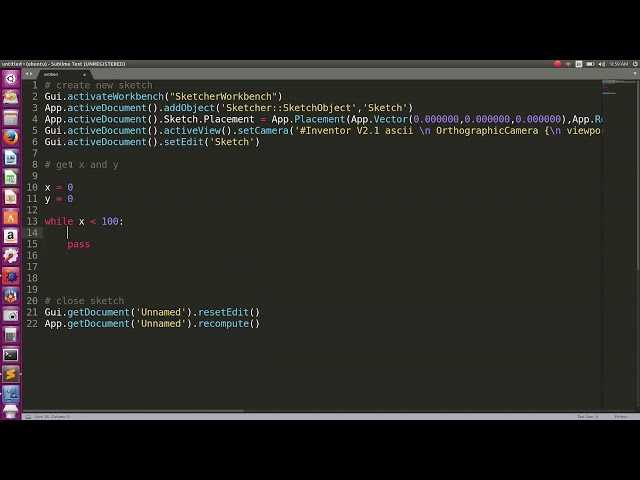Place cursor on the 'pass' line of code
The image size is (640, 480).
pyautogui.click(x=79, y=244)
